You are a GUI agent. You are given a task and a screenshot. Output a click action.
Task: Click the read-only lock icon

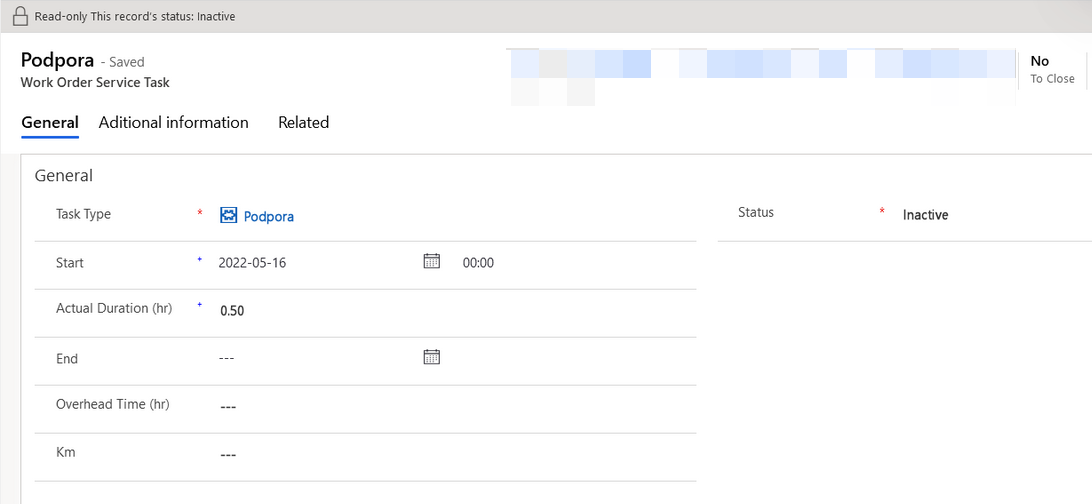coord(19,16)
